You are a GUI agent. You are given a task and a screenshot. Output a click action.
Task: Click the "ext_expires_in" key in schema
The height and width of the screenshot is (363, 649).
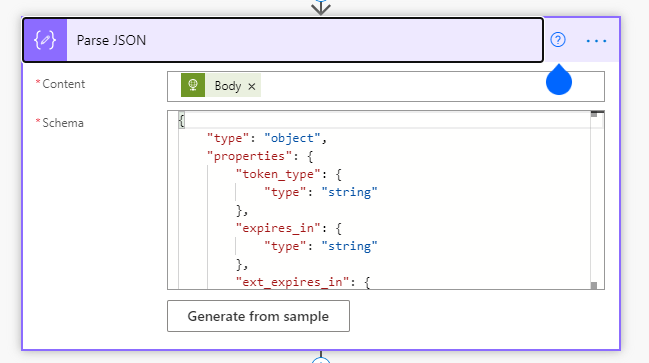click(x=292, y=282)
